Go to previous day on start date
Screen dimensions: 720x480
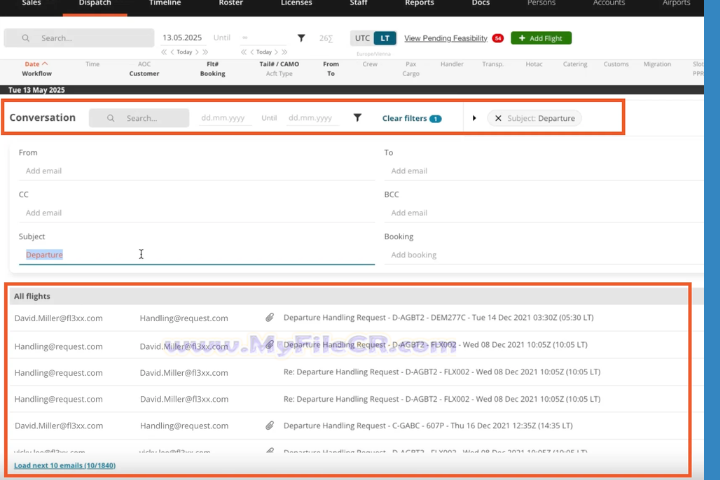(x=172, y=52)
